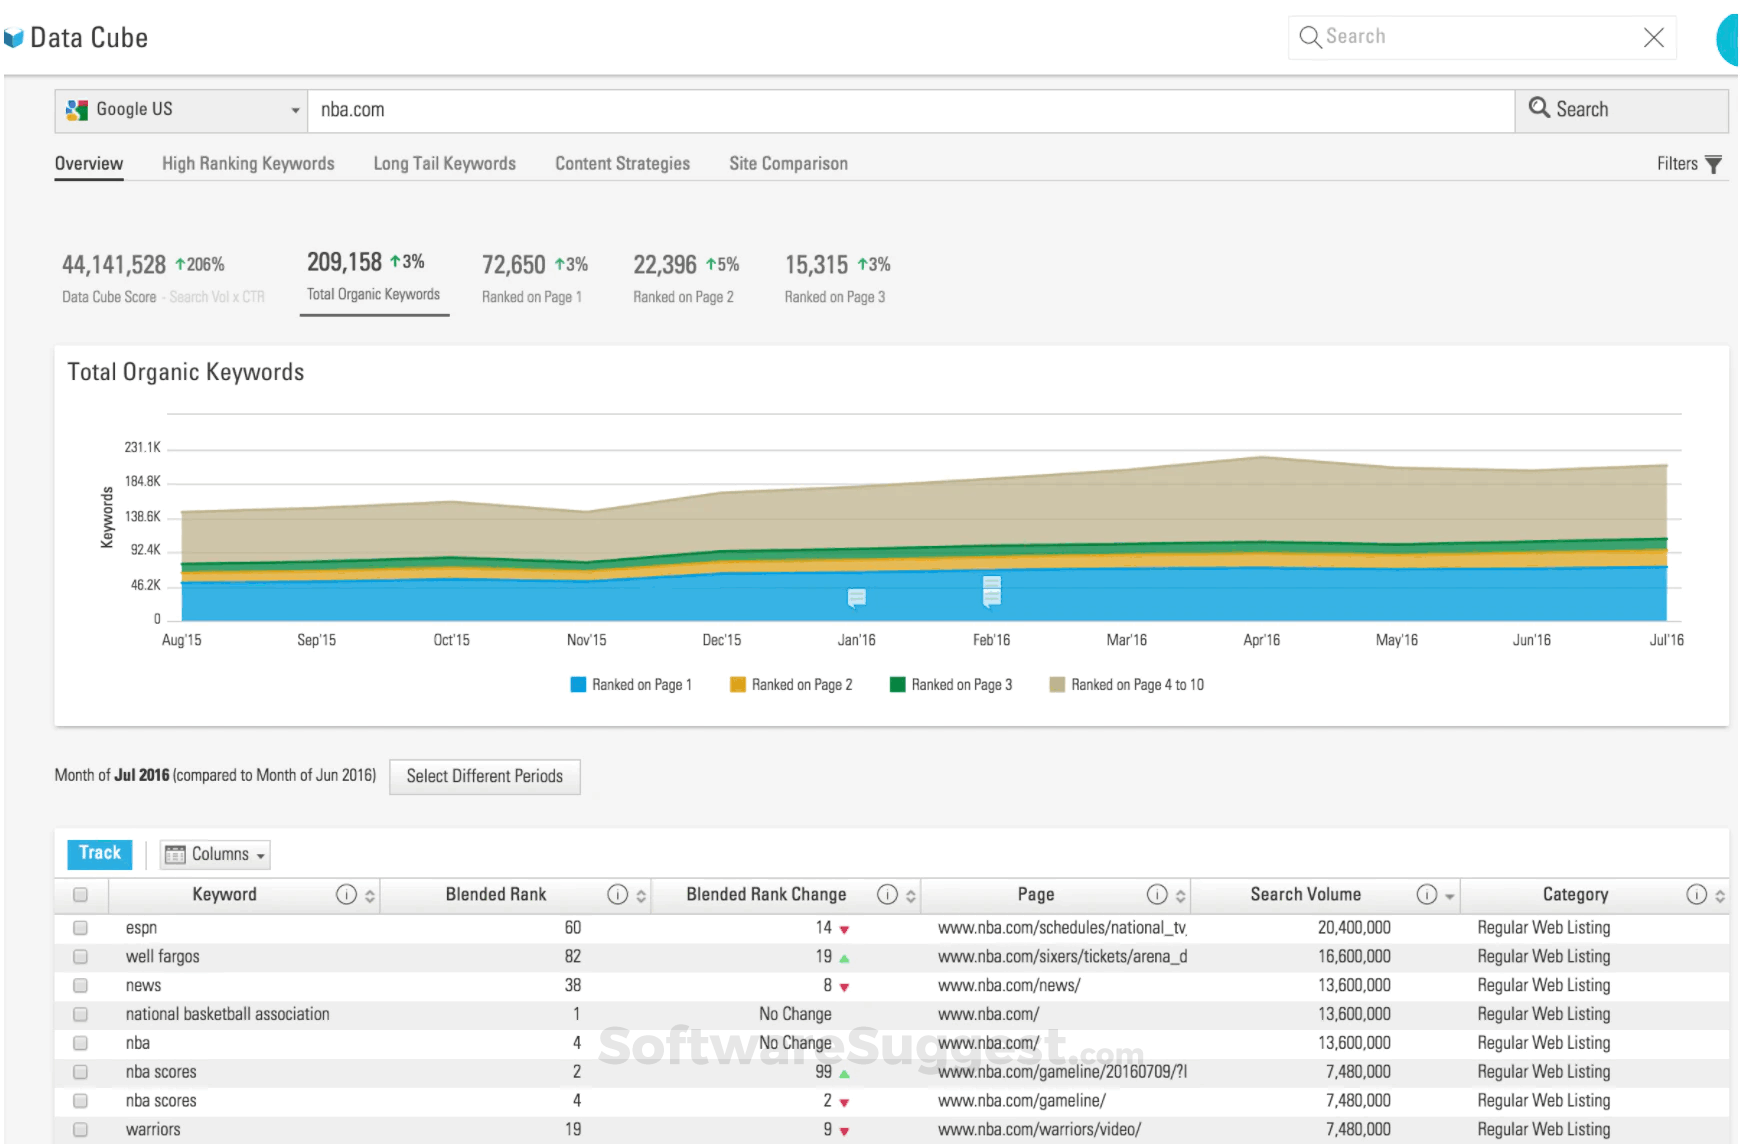Click the Select Different Periods button
This screenshot has height=1144, width=1742.
click(484, 776)
